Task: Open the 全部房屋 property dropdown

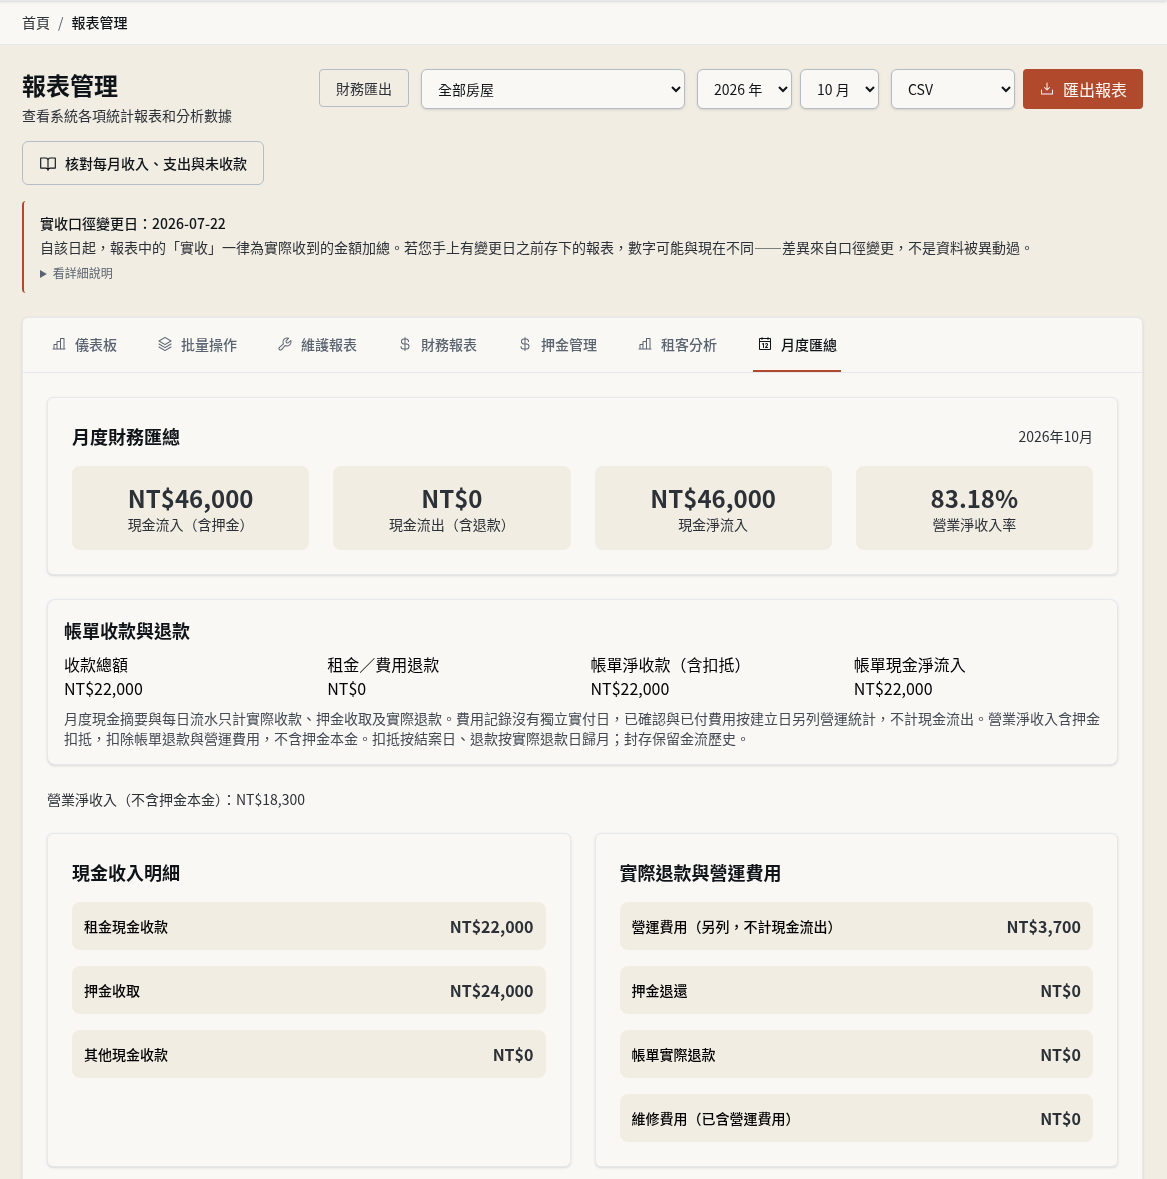Action: [553, 89]
